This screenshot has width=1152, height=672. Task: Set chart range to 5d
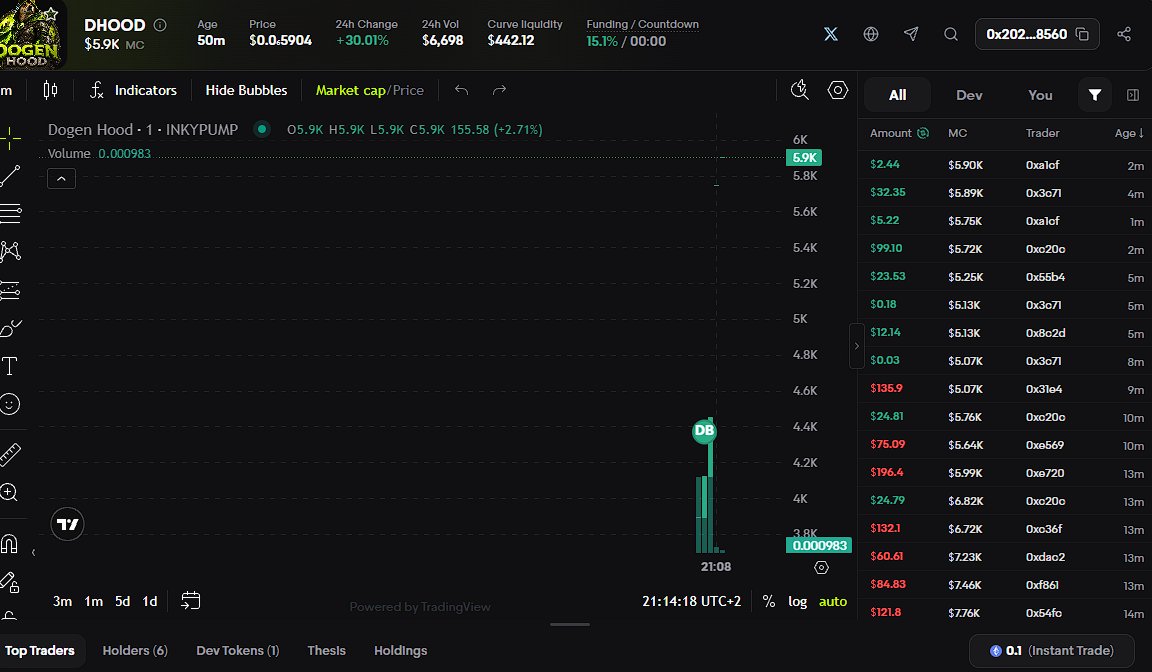tap(123, 601)
